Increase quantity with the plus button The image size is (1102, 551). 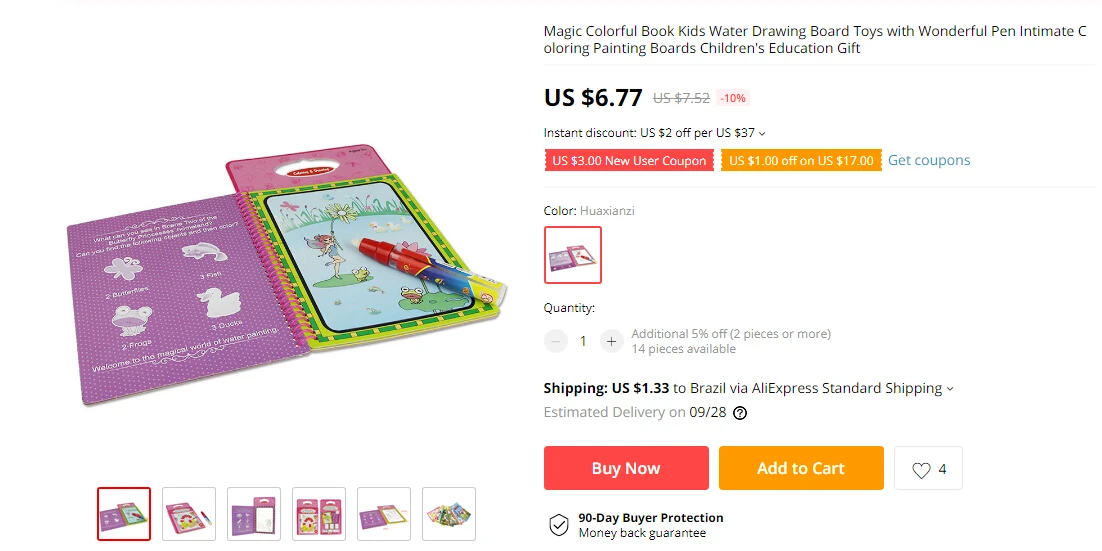(611, 342)
